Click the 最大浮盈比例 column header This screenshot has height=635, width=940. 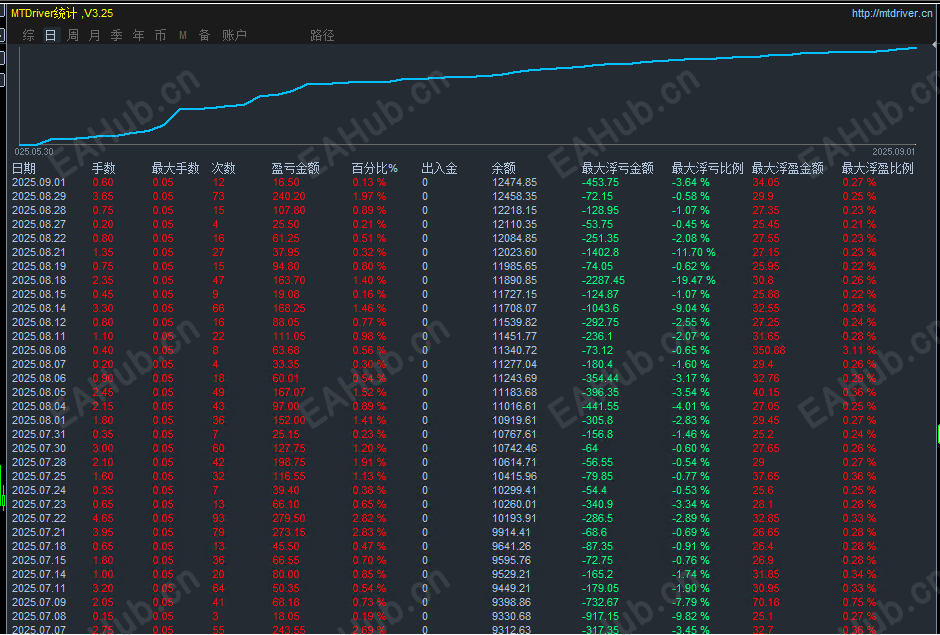tap(878, 168)
